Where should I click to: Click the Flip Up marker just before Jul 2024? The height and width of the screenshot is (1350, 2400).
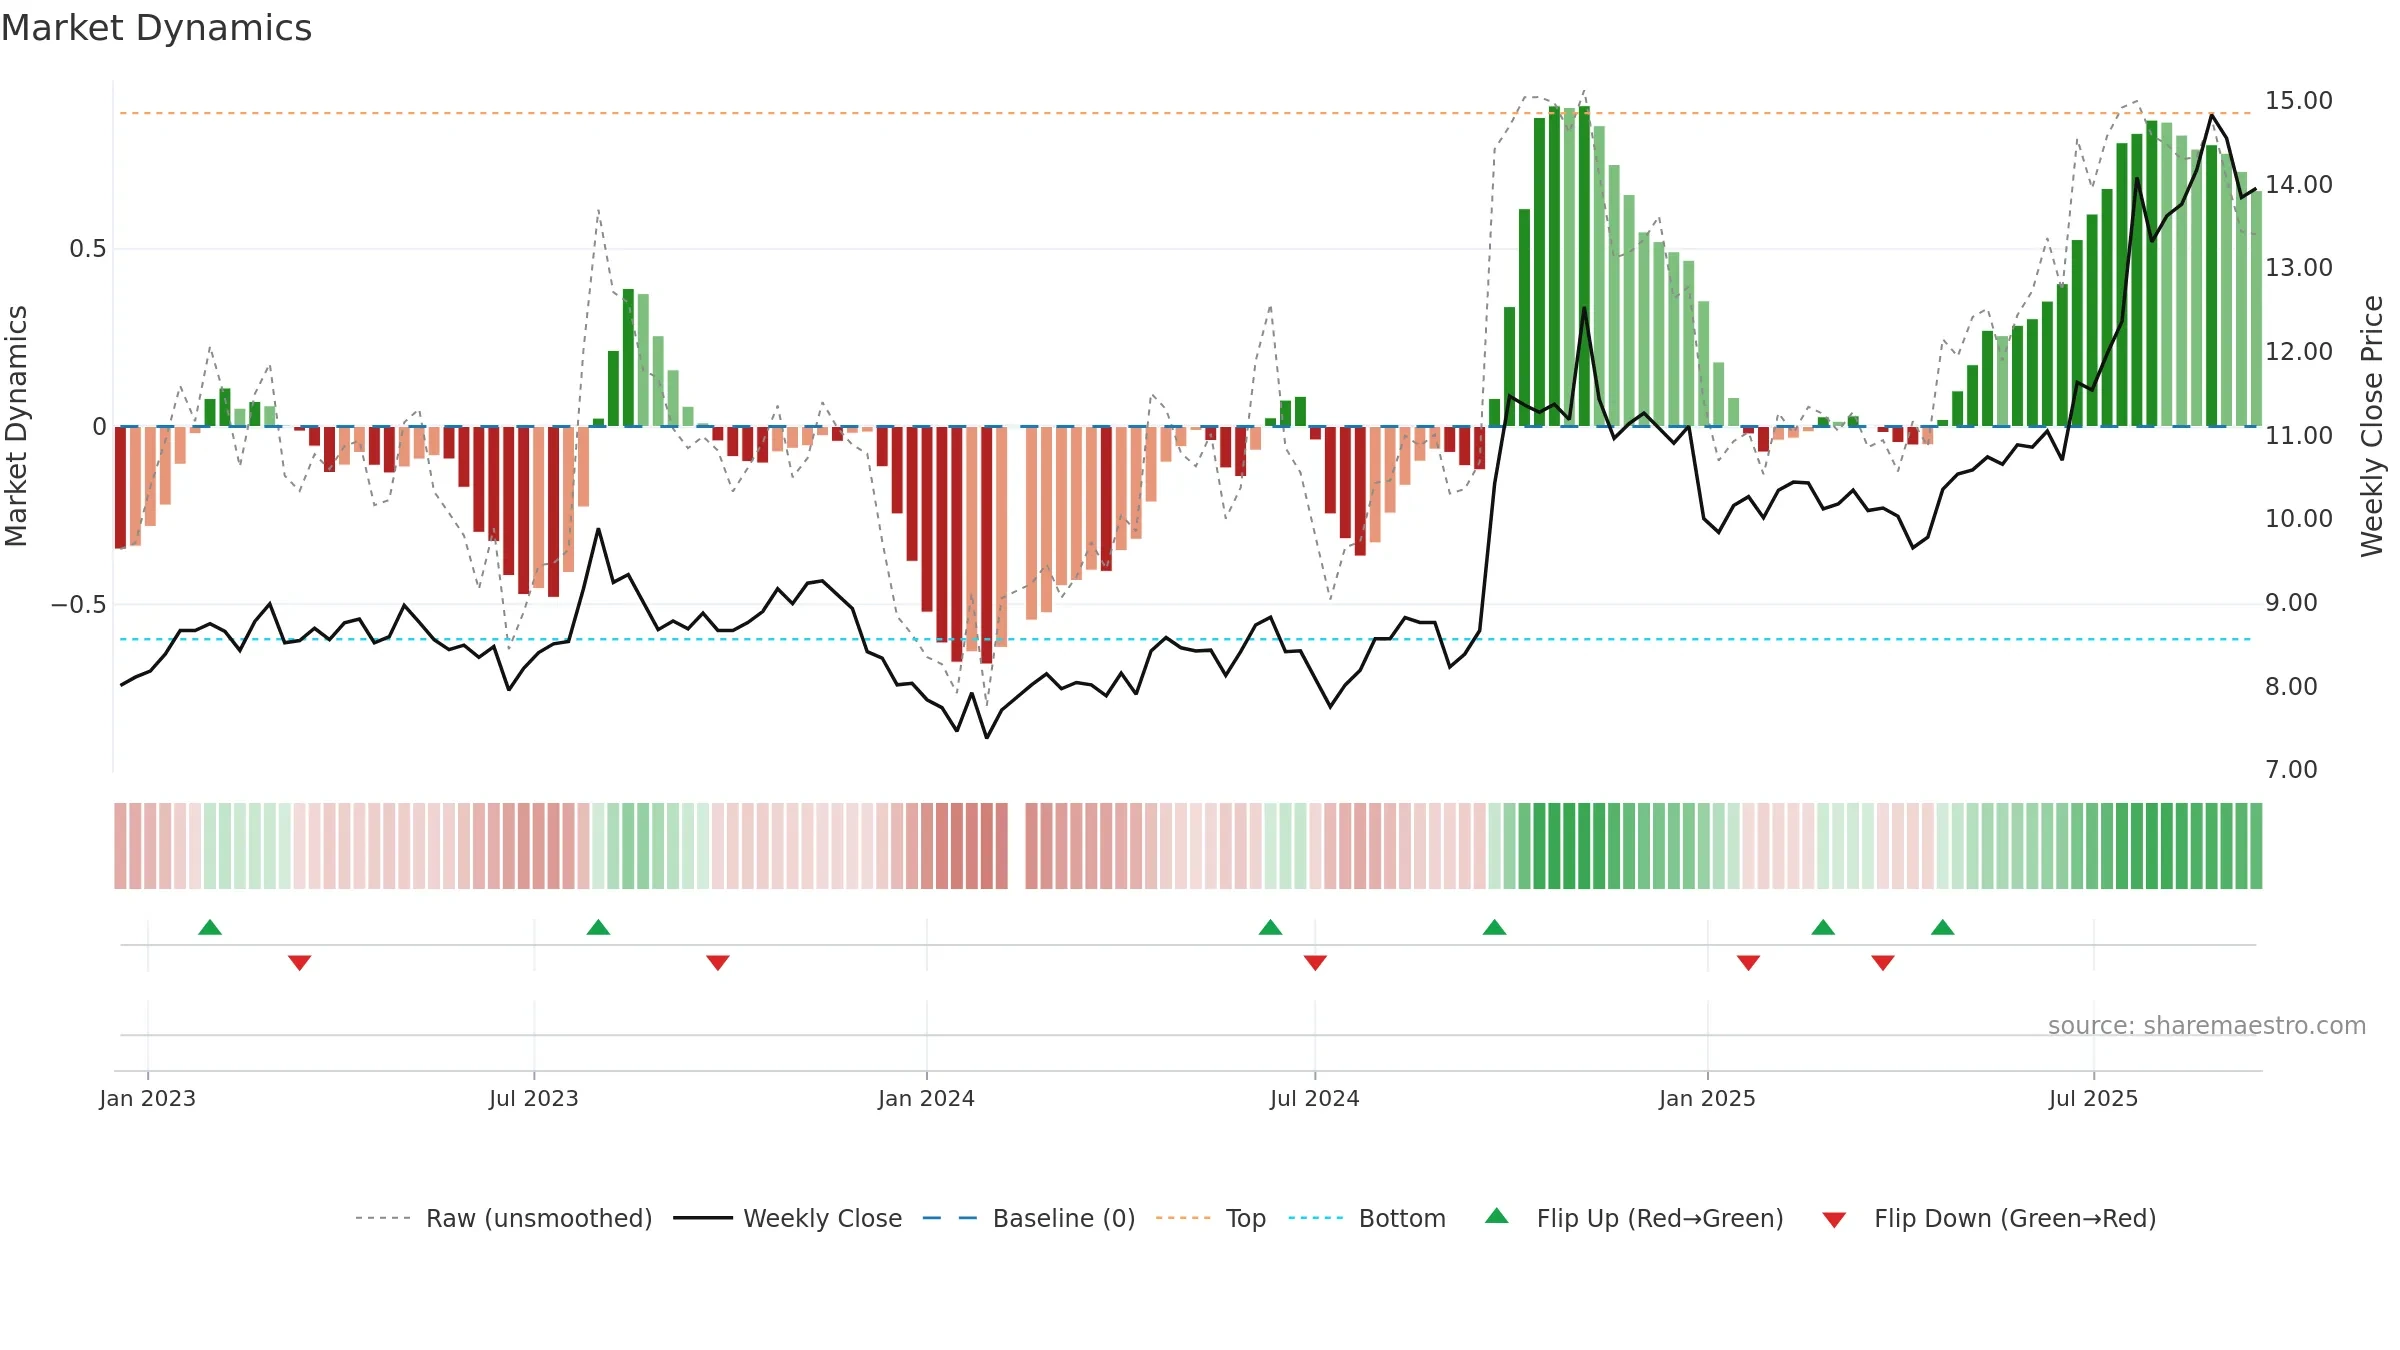pyautogui.click(x=1270, y=927)
